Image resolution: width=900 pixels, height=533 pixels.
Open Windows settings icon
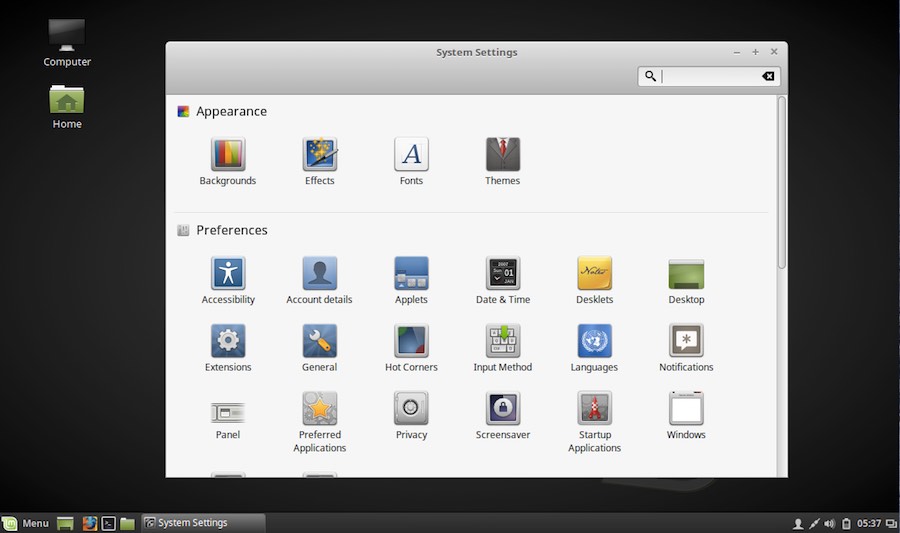(x=686, y=408)
